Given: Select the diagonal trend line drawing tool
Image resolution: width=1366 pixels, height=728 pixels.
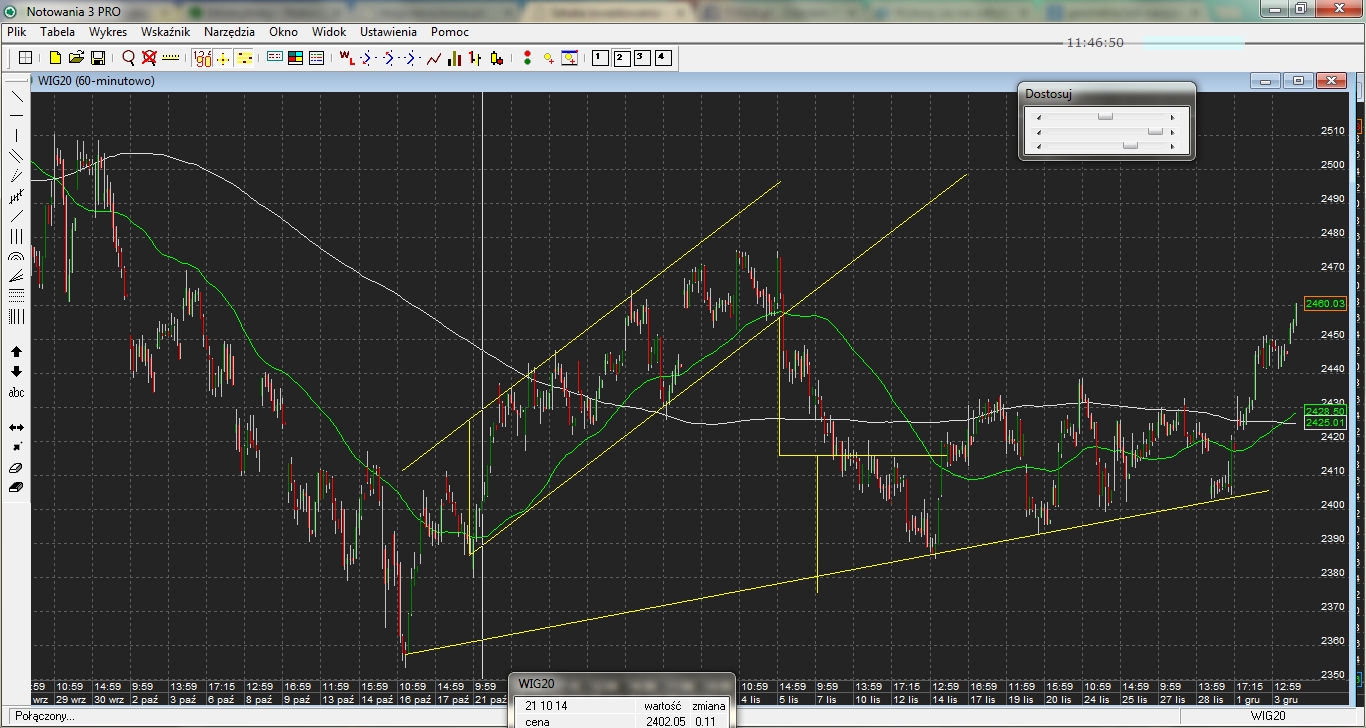Looking at the screenshot, I should tap(16, 96).
